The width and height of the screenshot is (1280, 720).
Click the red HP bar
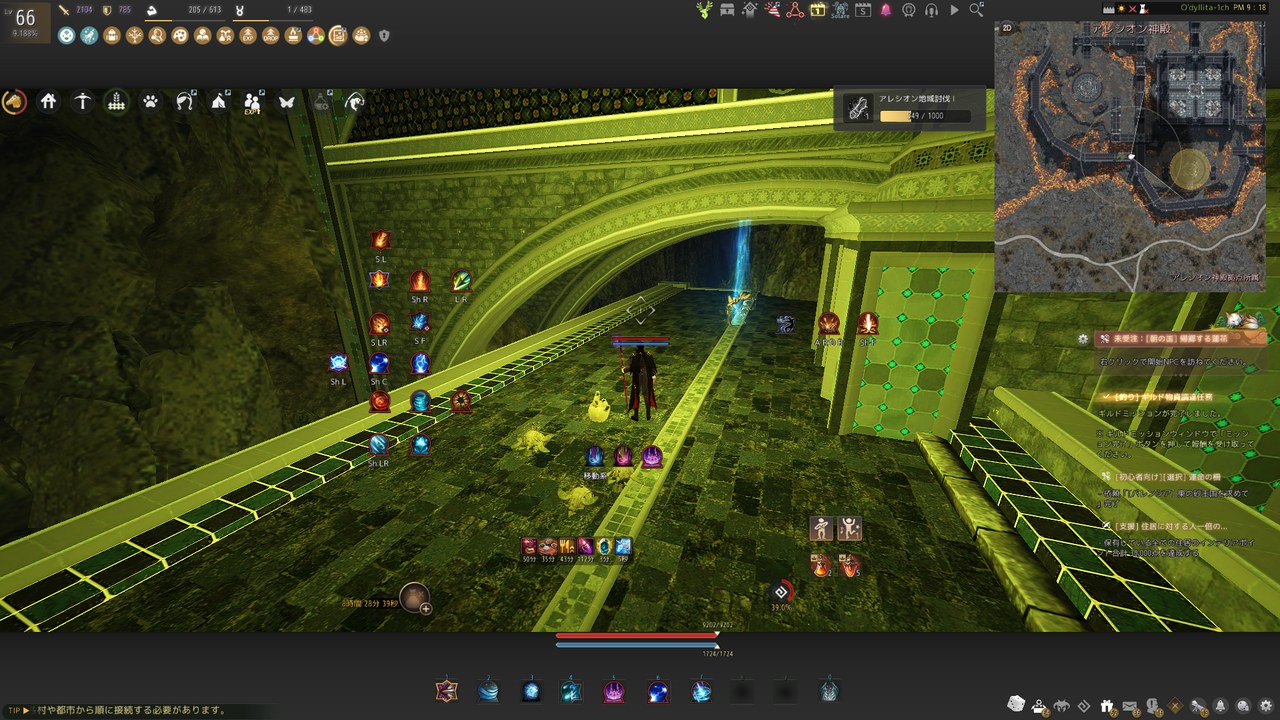[637, 635]
